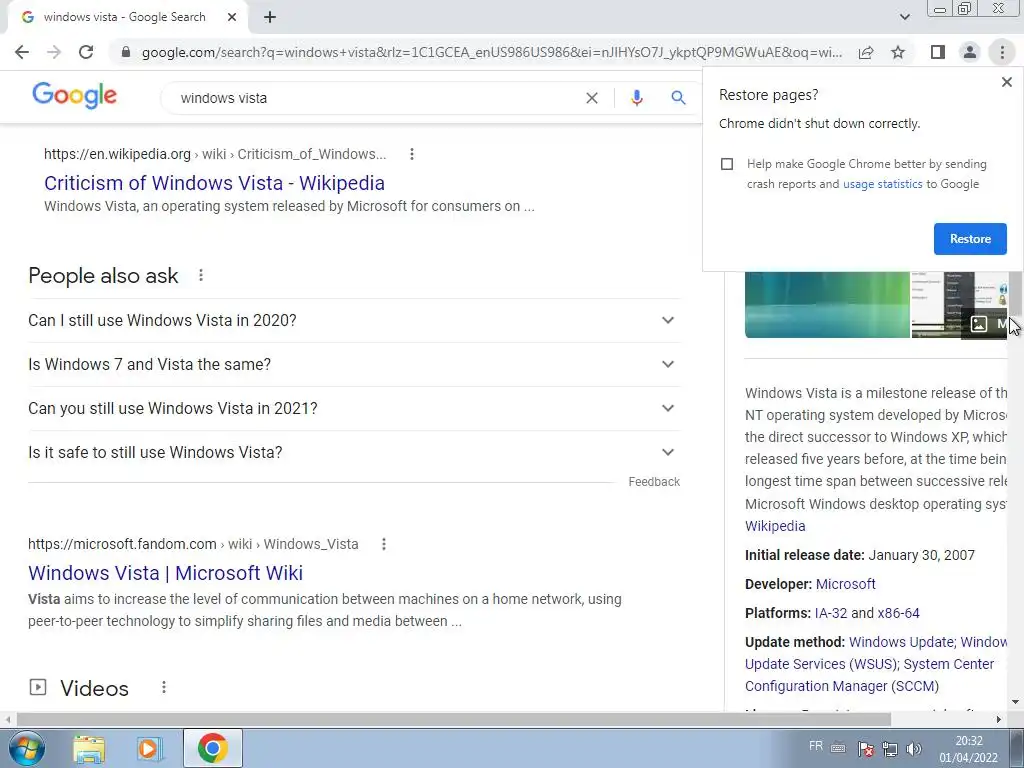Go to Google home via logo
Image resolution: width=1024 pixels, height=768 pixels.
[74, 95]
